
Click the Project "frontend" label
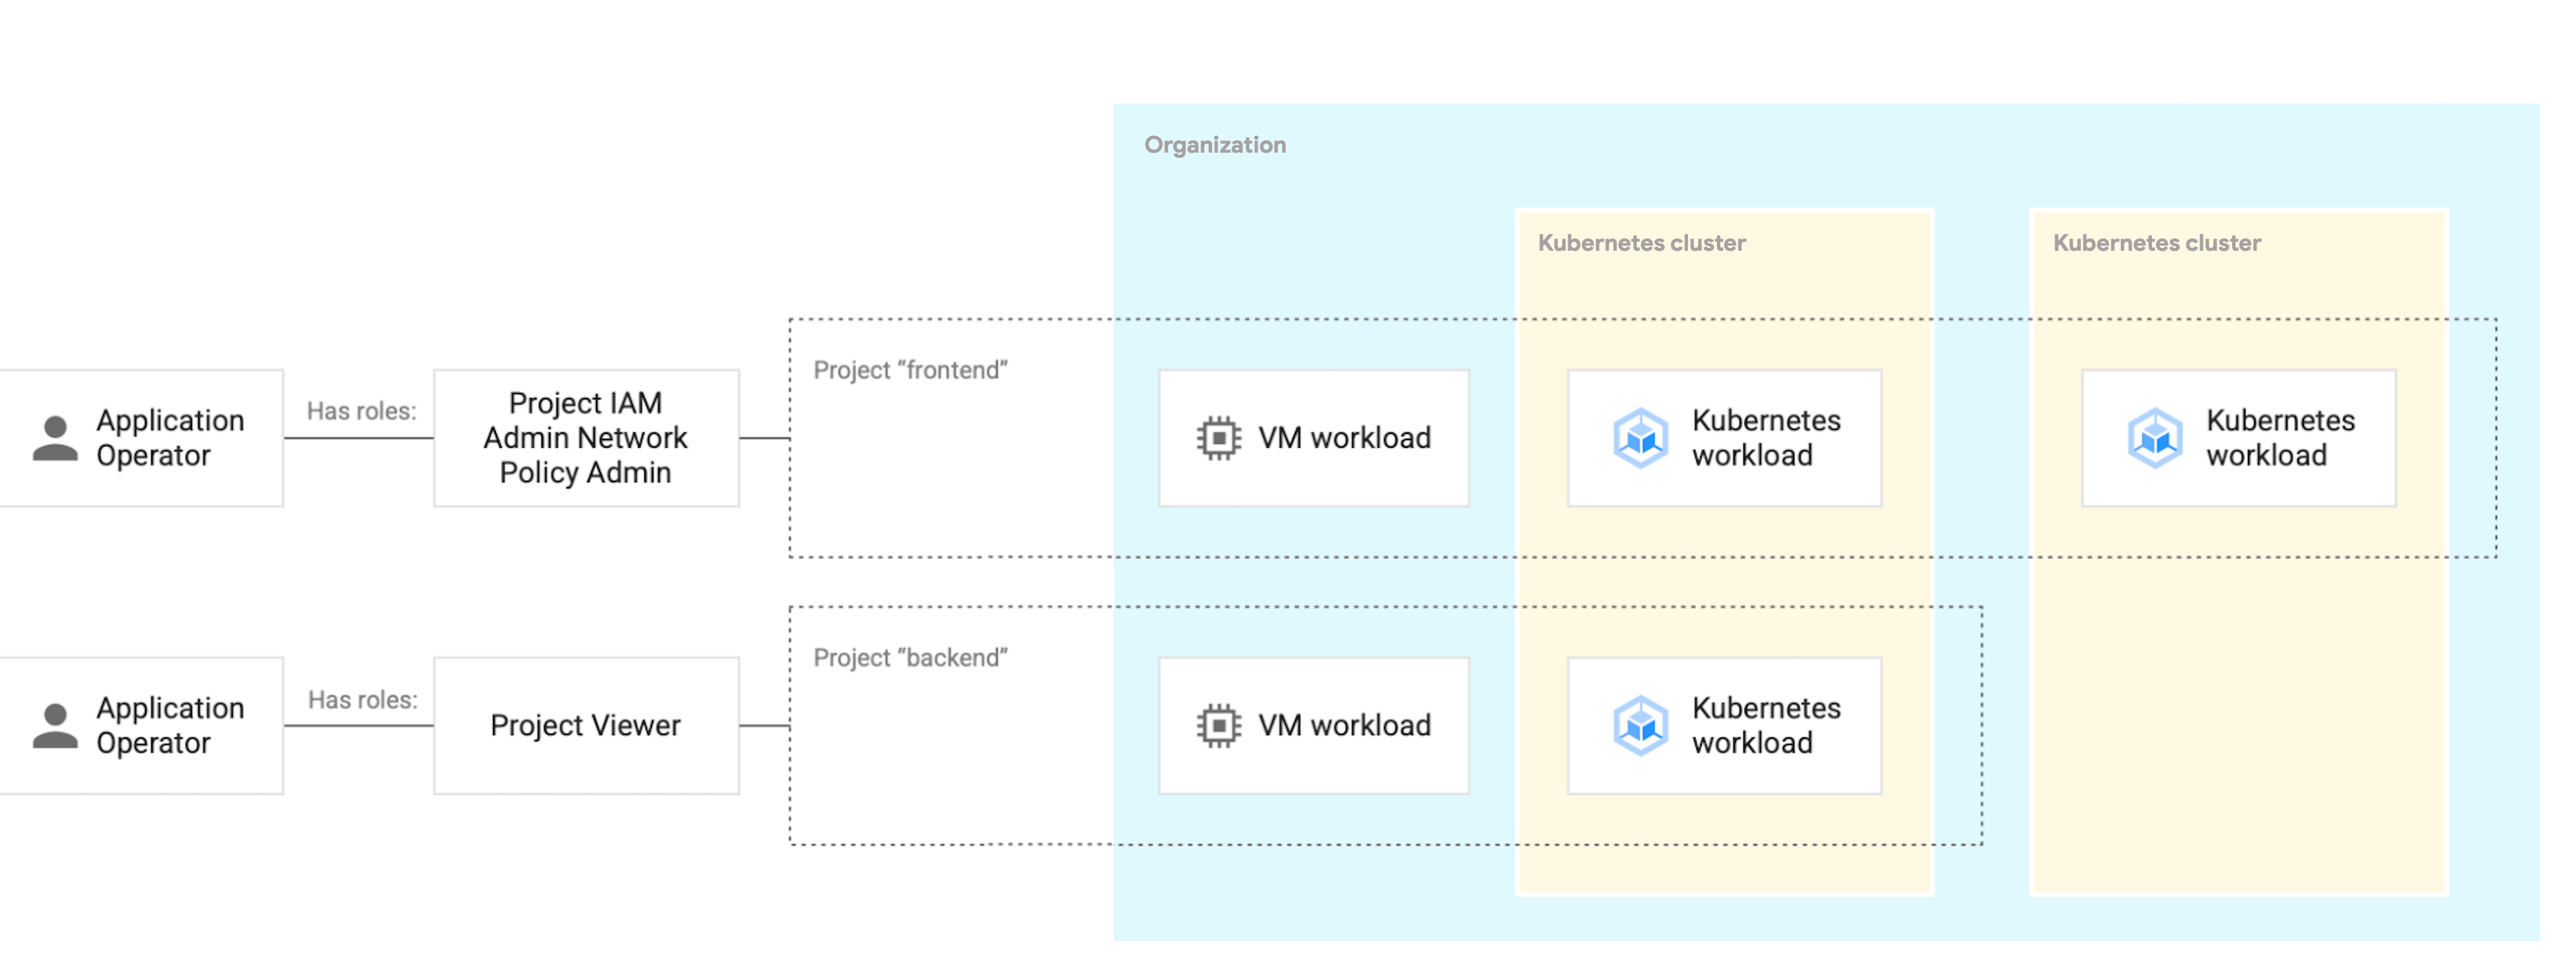point(910,370)
